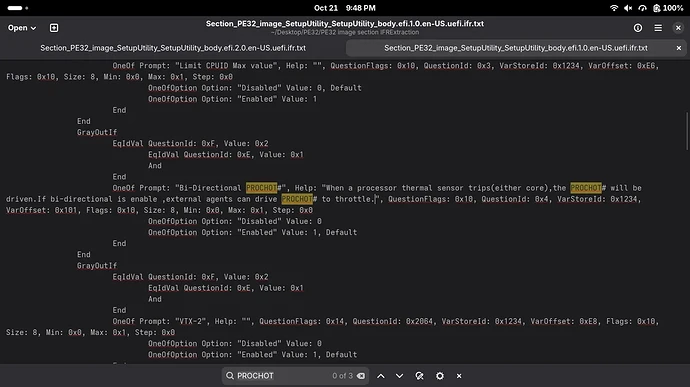Click the "VTX-2" prompt text
Image resolution: width=690 pixels, height=387 pixels.
click(x=190, y=321)
